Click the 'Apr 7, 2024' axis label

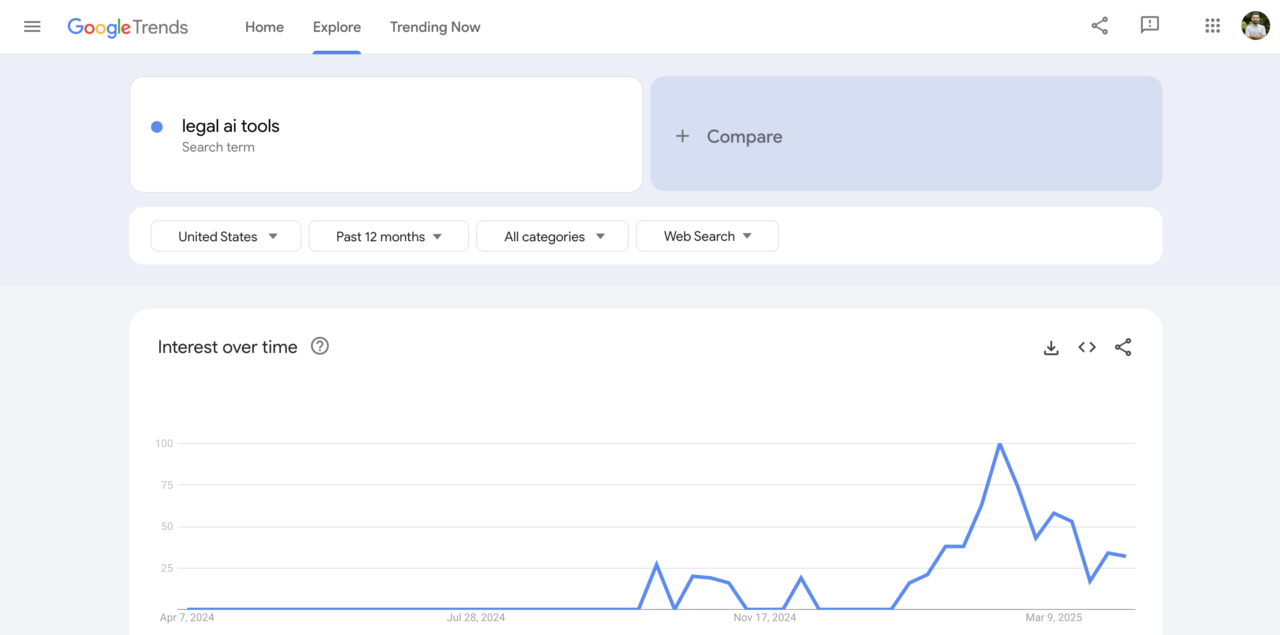187,618
